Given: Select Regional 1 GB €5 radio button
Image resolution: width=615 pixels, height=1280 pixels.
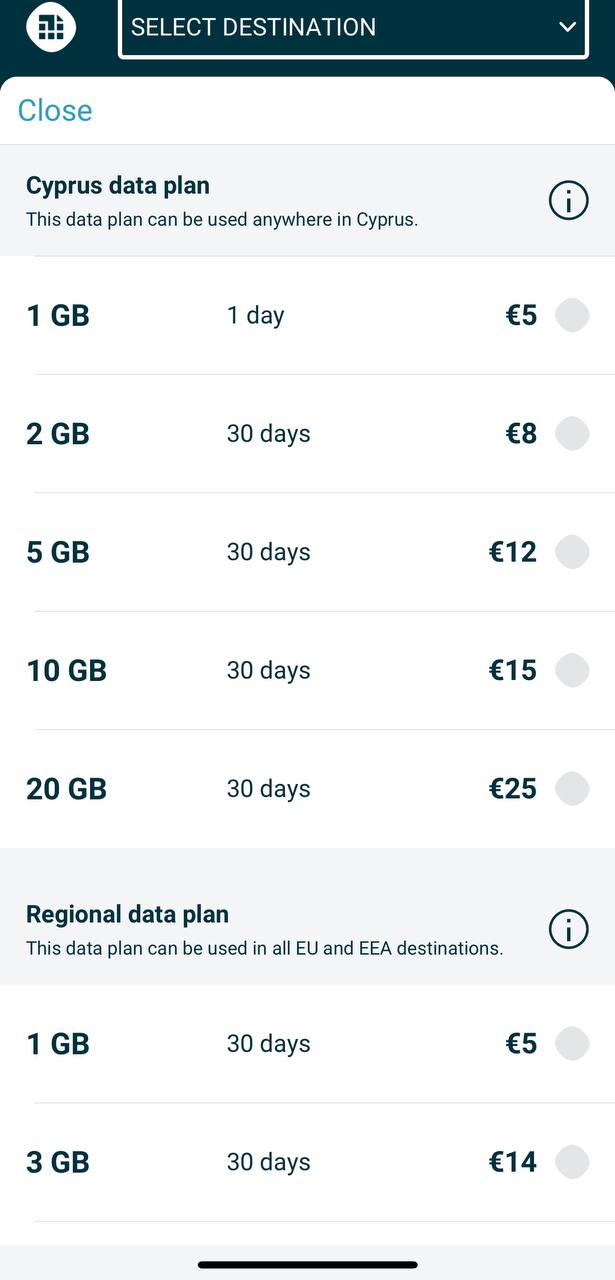Looking at the screenshot, I should [x=572, y=1044].
